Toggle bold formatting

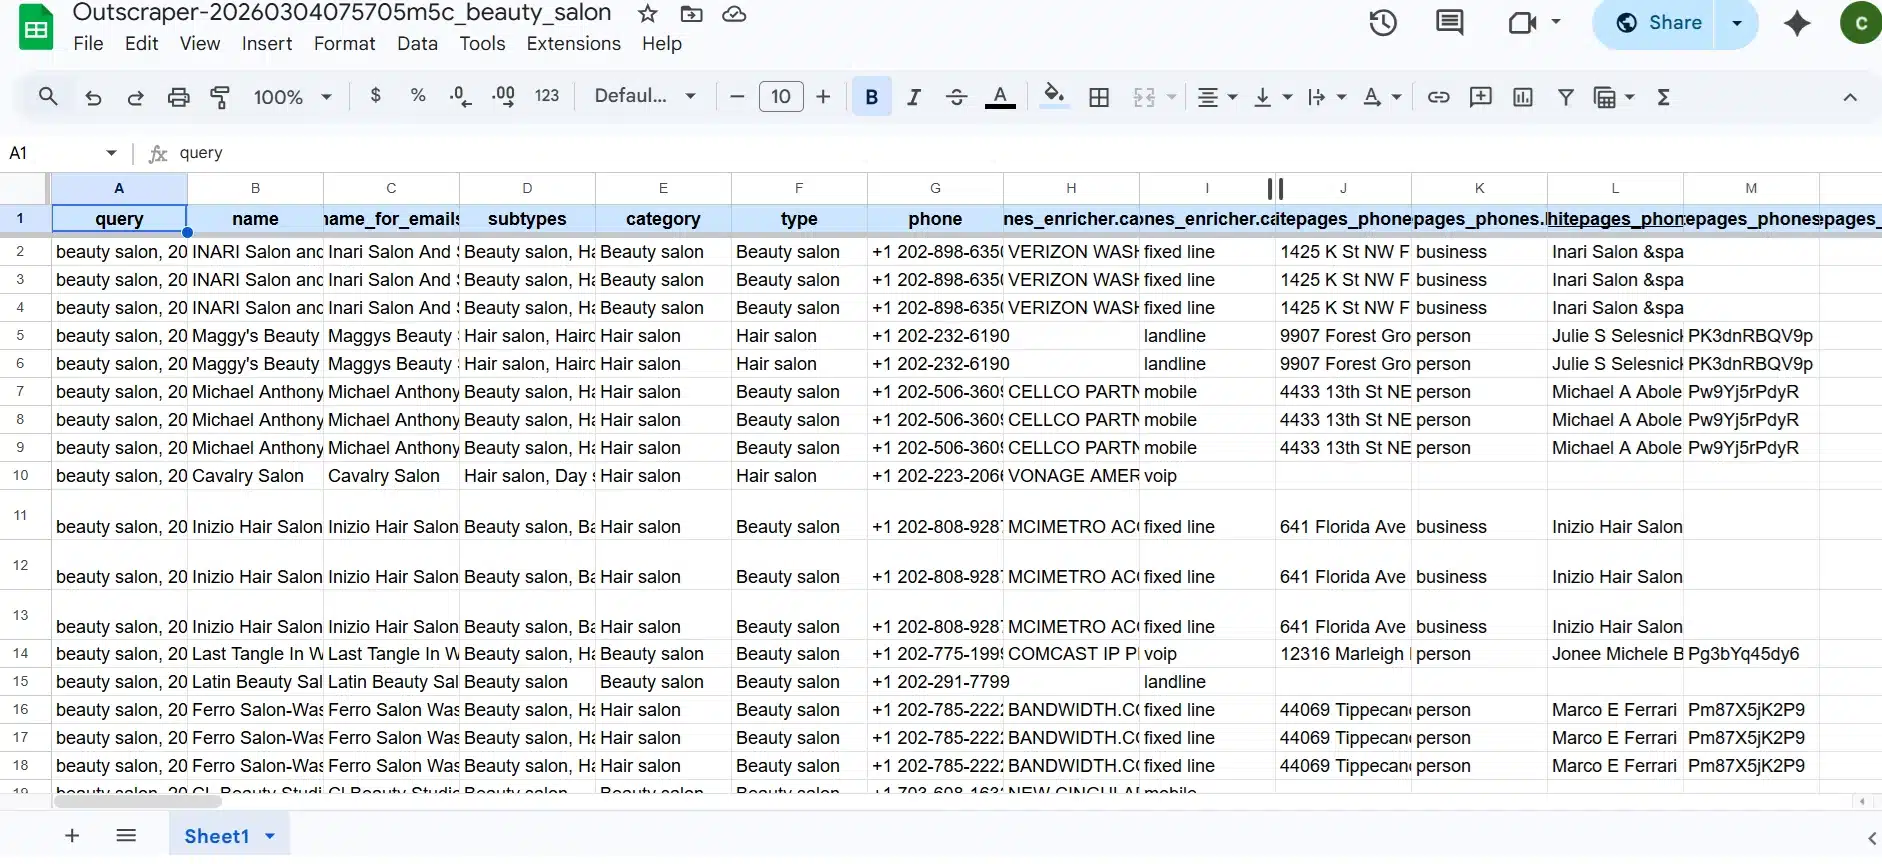pos(871,97)
